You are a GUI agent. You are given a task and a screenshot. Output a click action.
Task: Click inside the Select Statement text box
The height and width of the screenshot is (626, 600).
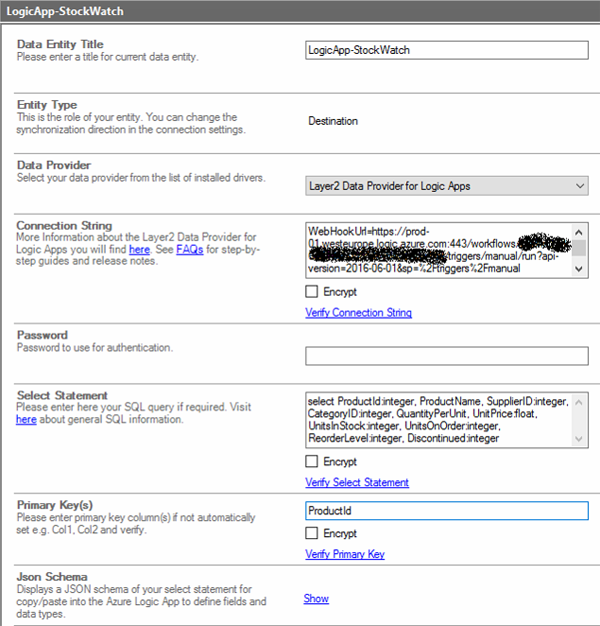point(438,419)
